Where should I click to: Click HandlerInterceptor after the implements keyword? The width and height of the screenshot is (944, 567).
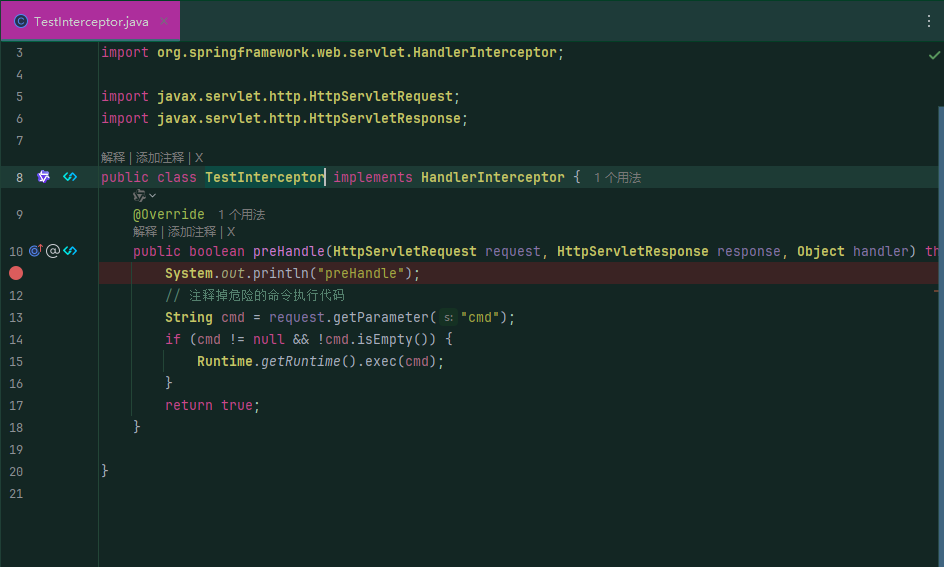coord(492,178)
